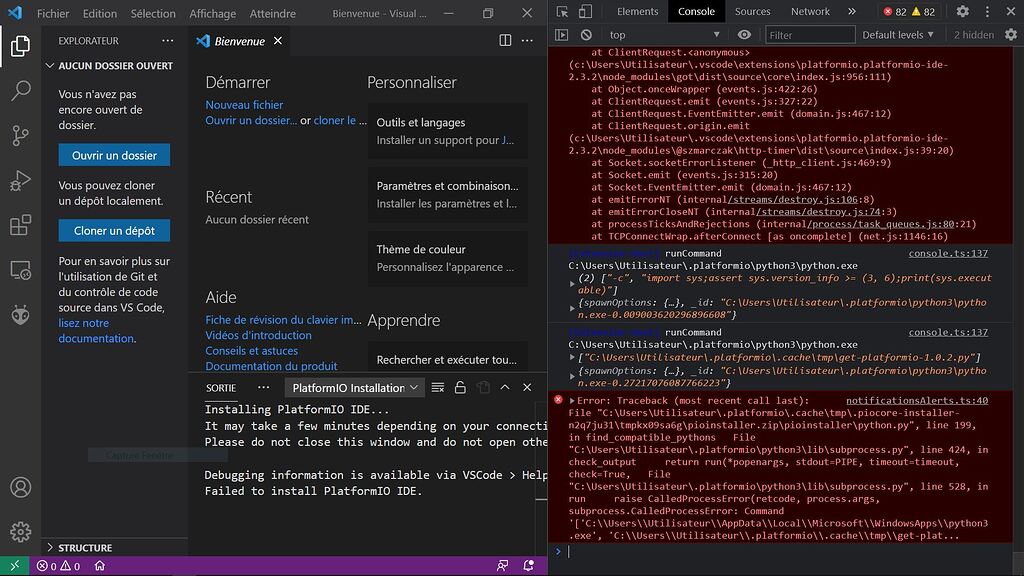Viewport: 1024px width, 576px height.
Task: Switch to the Network tab
Action: (x=810, y=11)
